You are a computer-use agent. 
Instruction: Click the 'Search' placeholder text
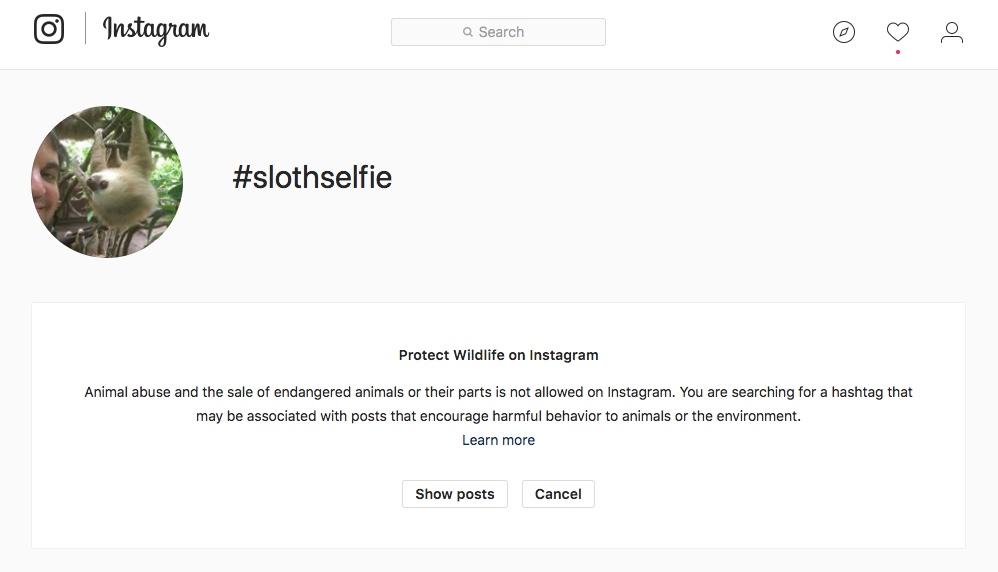(x=502, y=32)
